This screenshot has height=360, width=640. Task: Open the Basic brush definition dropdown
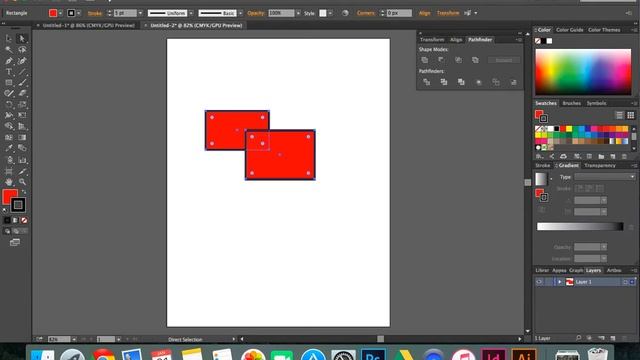pyautogui.click(x=240, y=13)
